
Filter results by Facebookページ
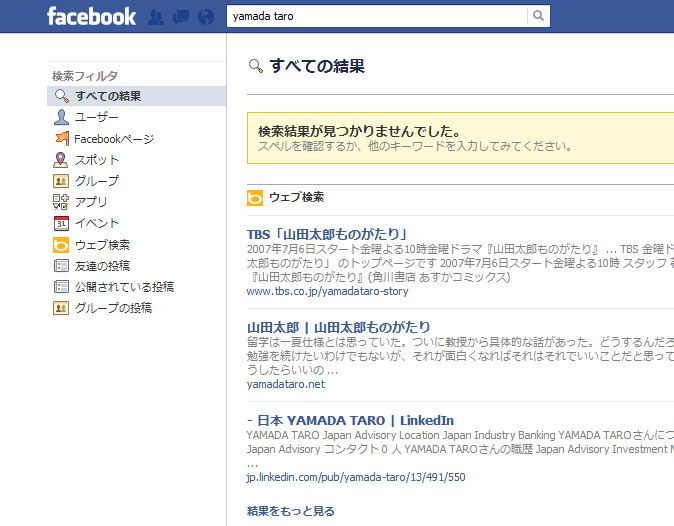click(x=114, y=139)
